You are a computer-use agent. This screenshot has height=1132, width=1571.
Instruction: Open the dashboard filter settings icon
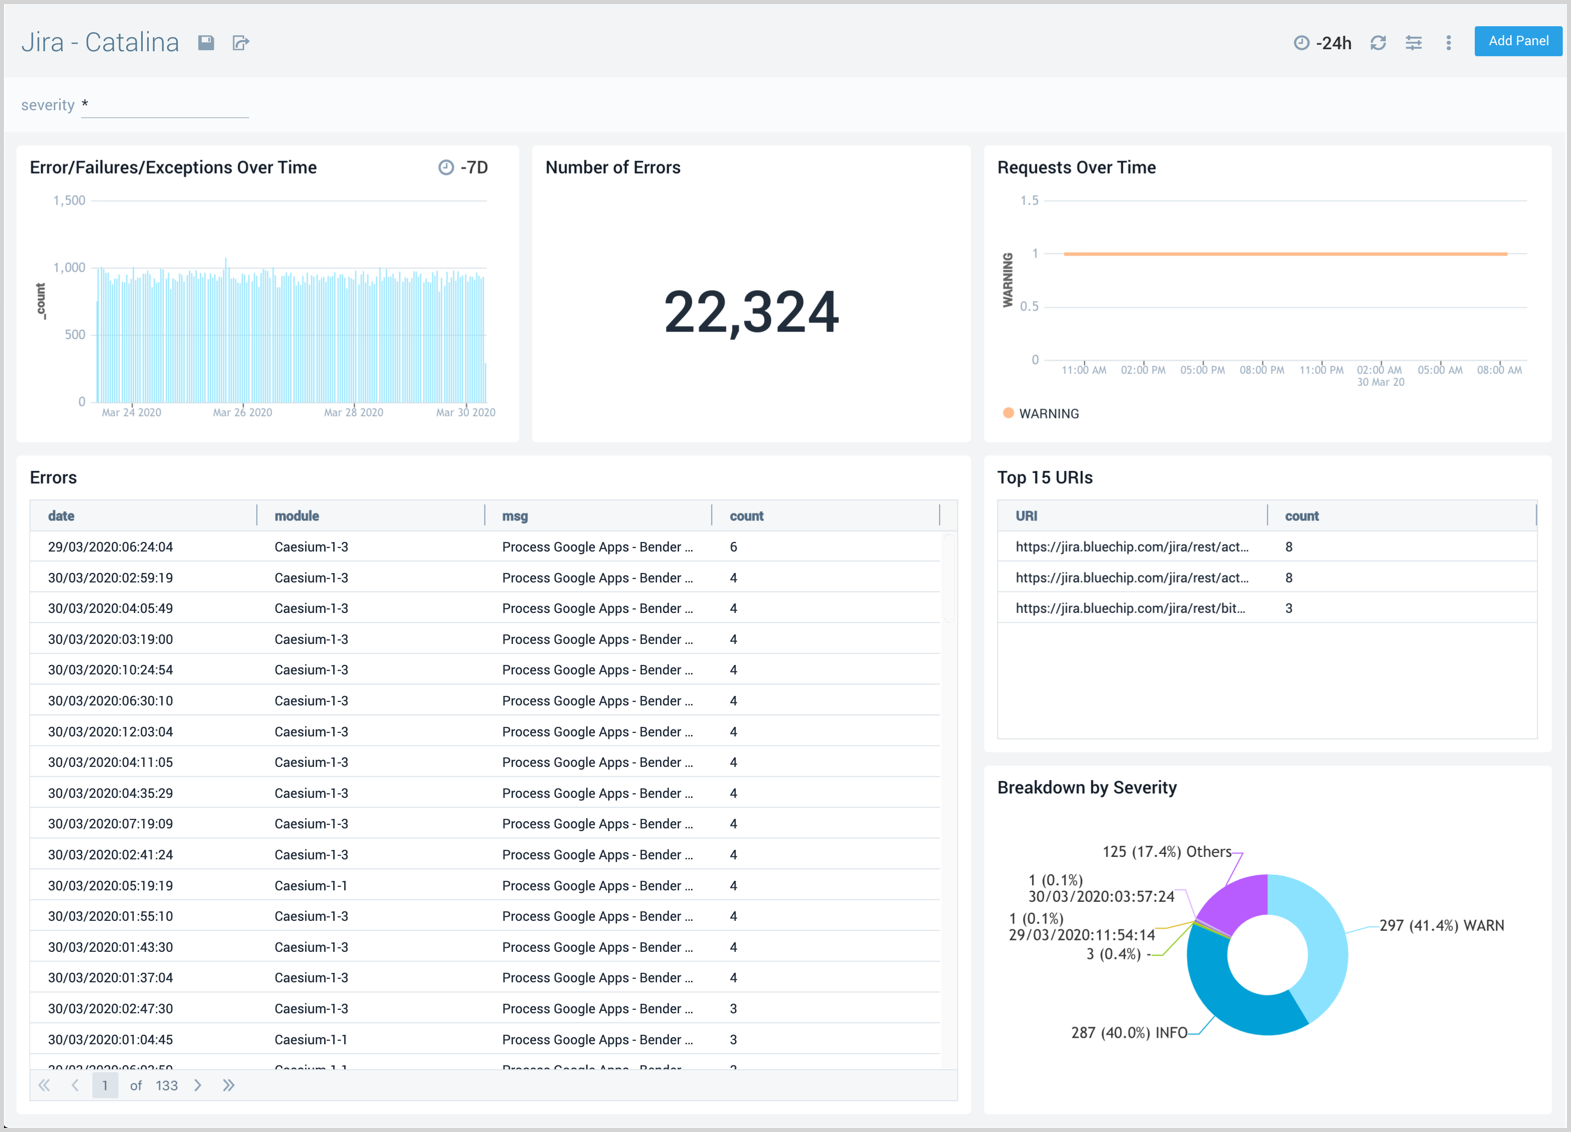1413,43
